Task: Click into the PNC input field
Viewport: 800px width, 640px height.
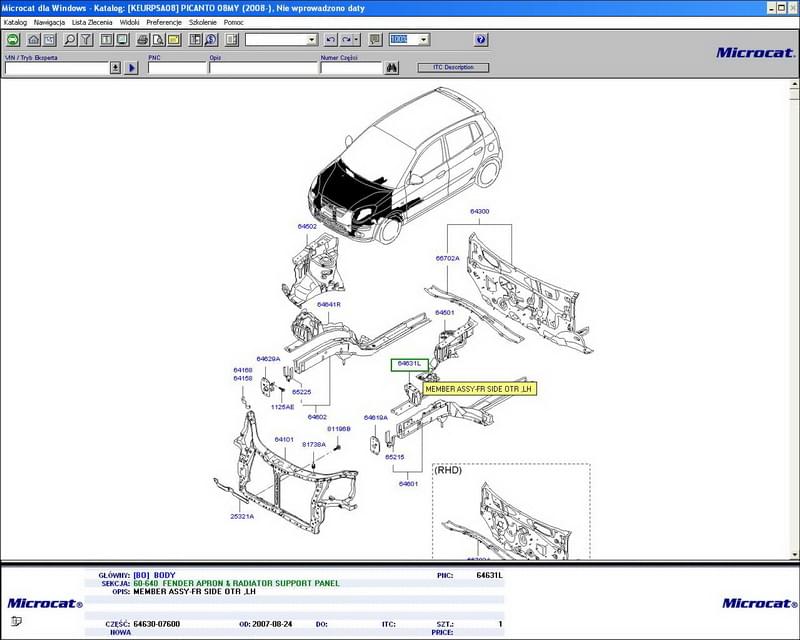Action: pyautogui.click(x=177, y=68)
